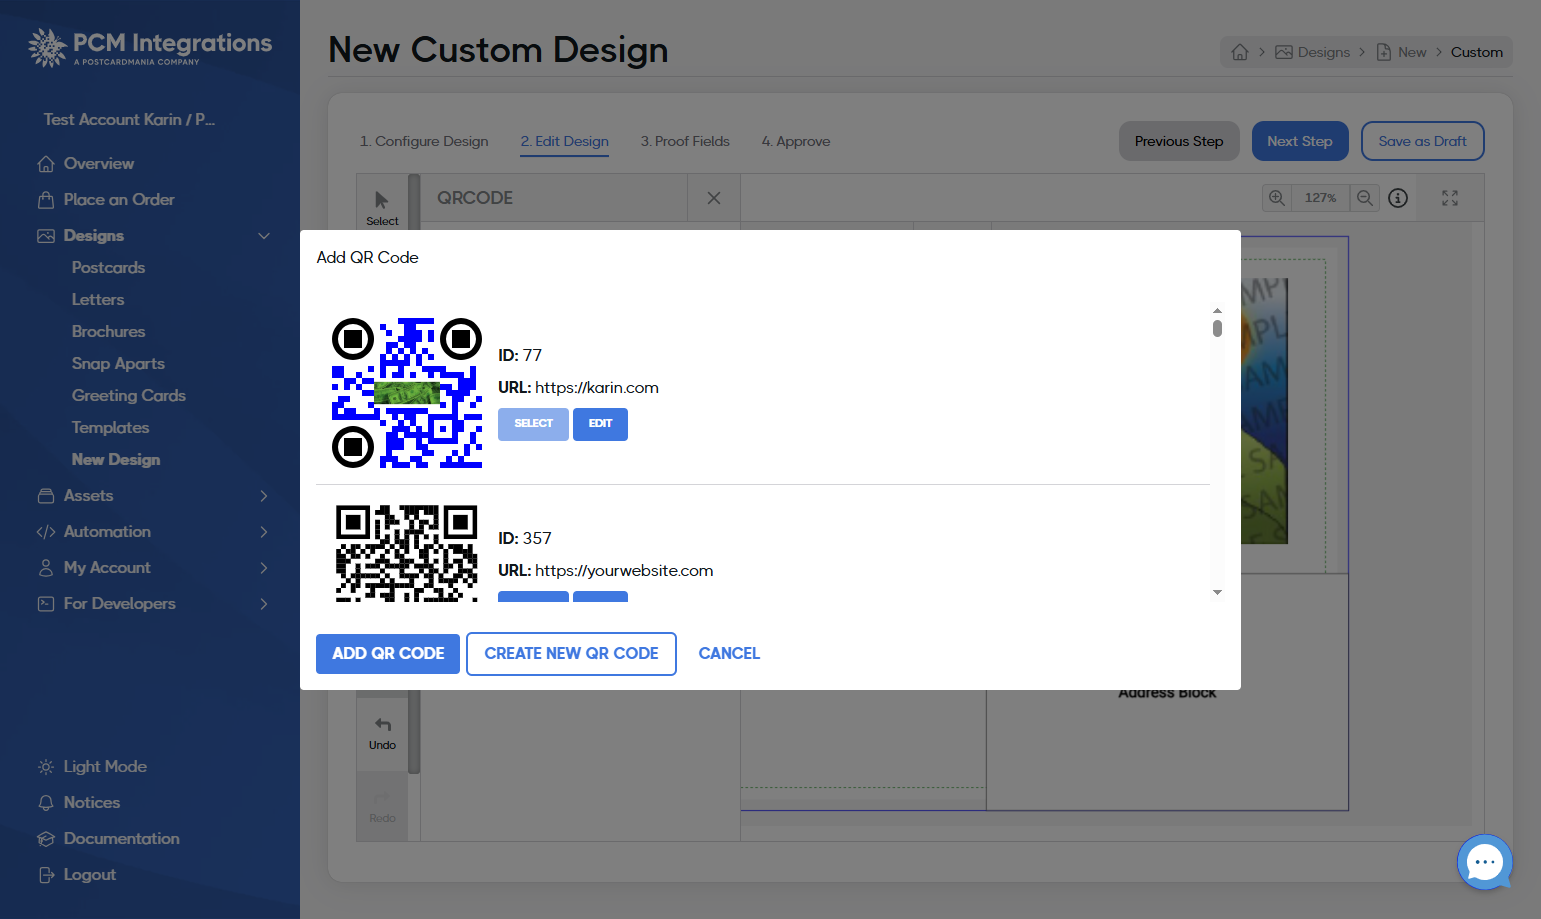1541x919 pixels.
Task: Save the design as draft
Action: [x=1423, y=141]
